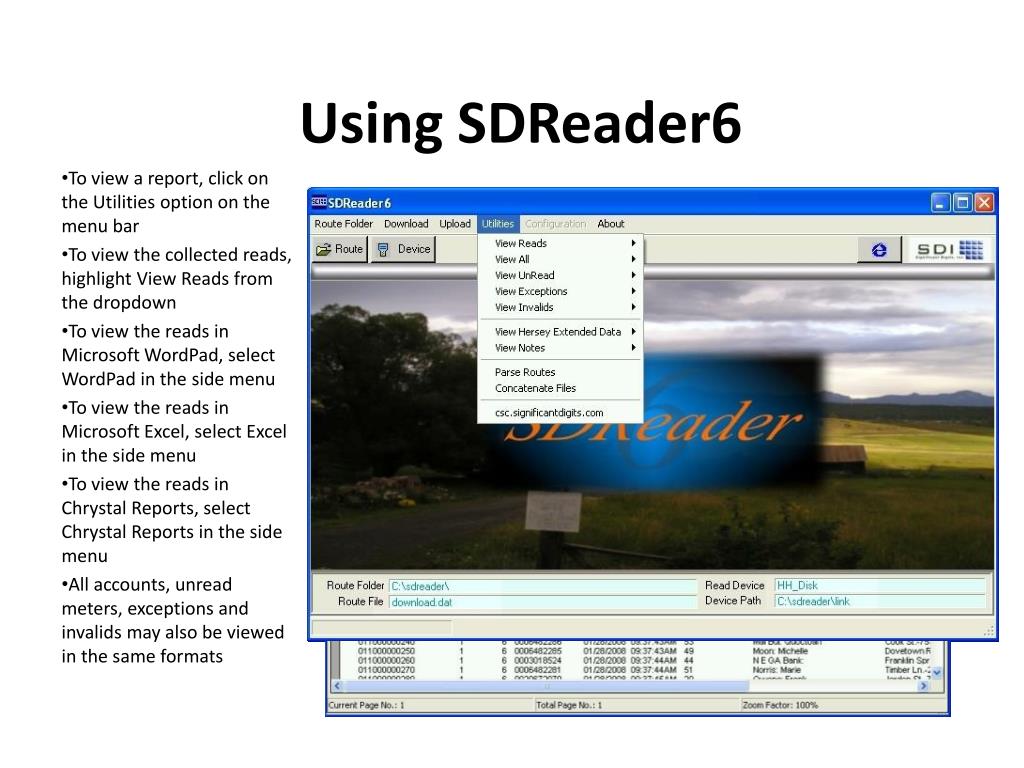
Task: Click account 011000000250 in report
Action: [386, 651]
